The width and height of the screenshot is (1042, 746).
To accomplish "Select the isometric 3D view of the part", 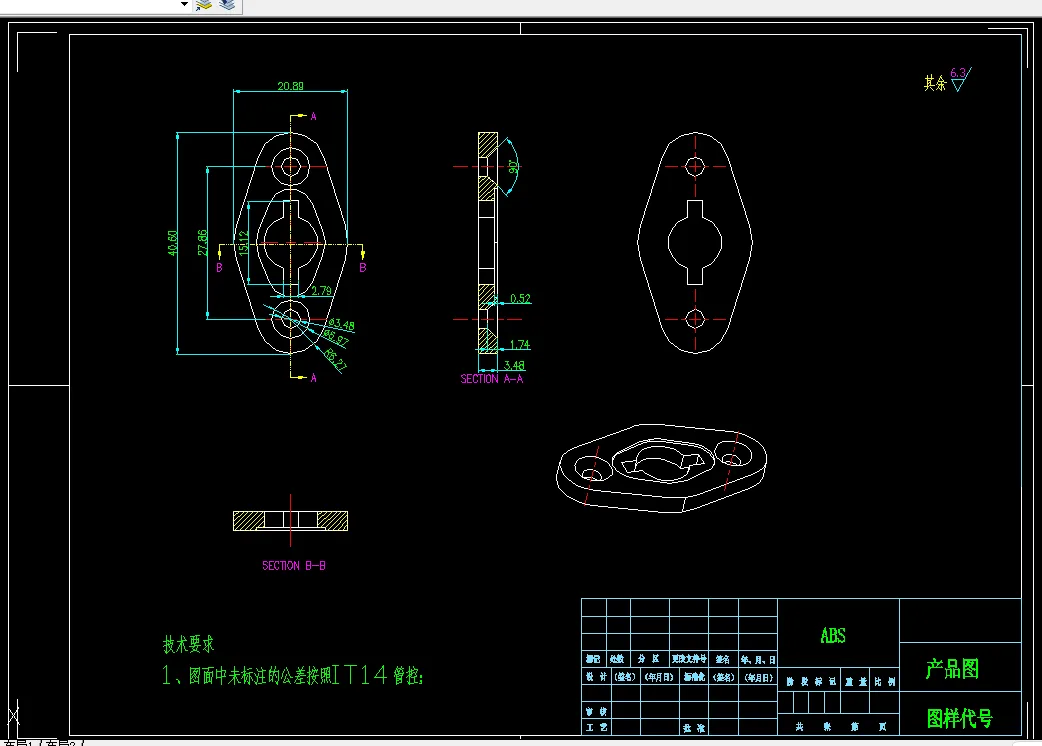I will (x=661, y=468).
